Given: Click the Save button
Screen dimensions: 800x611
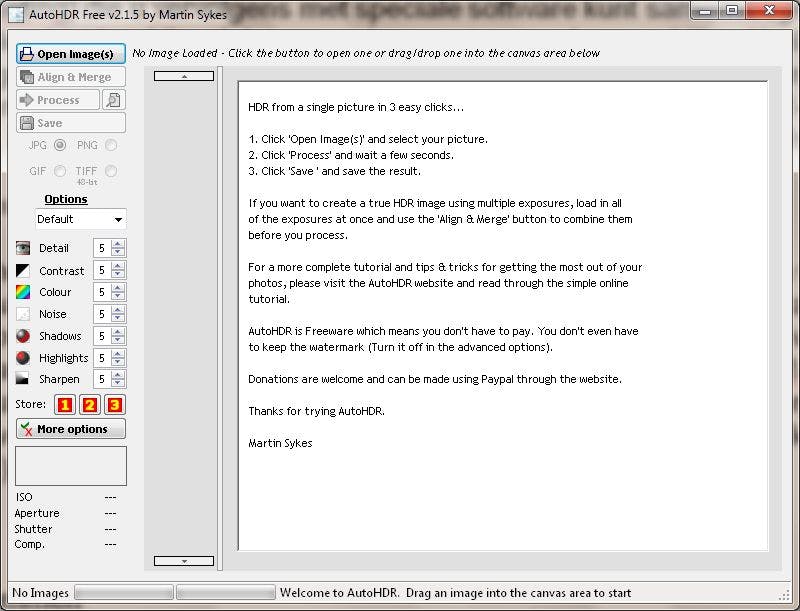Looking at the screenshot, I should pos(70,123).
